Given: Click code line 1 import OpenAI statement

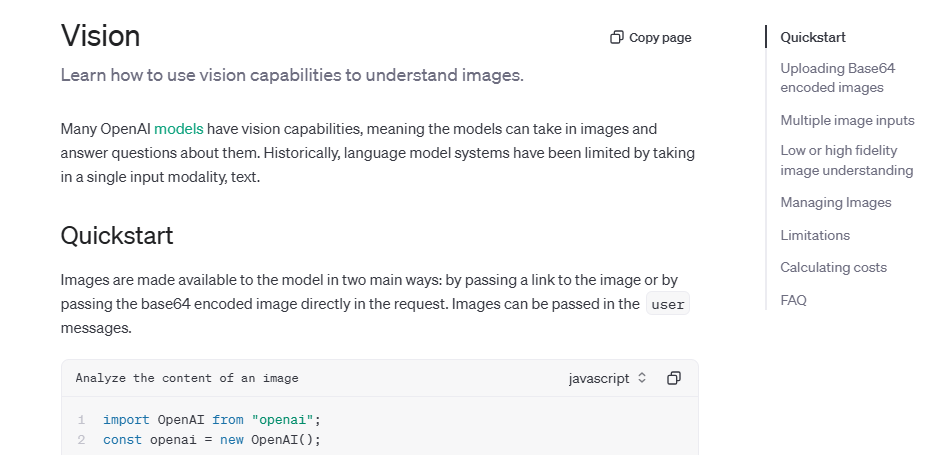Looking at the screenshot, I should pos(212,420).
